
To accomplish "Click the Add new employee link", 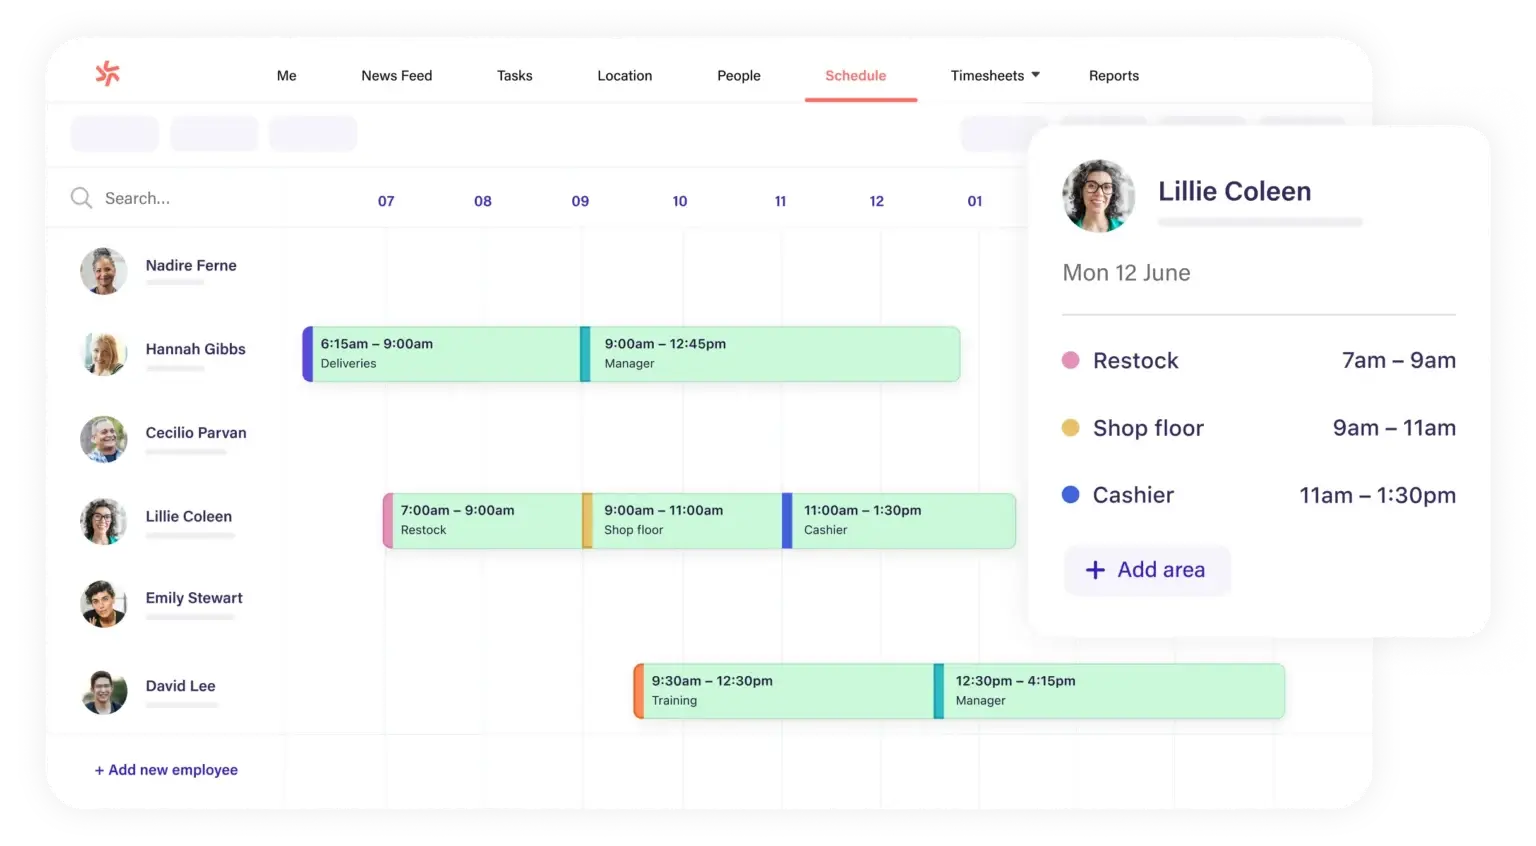I will 166,770.
